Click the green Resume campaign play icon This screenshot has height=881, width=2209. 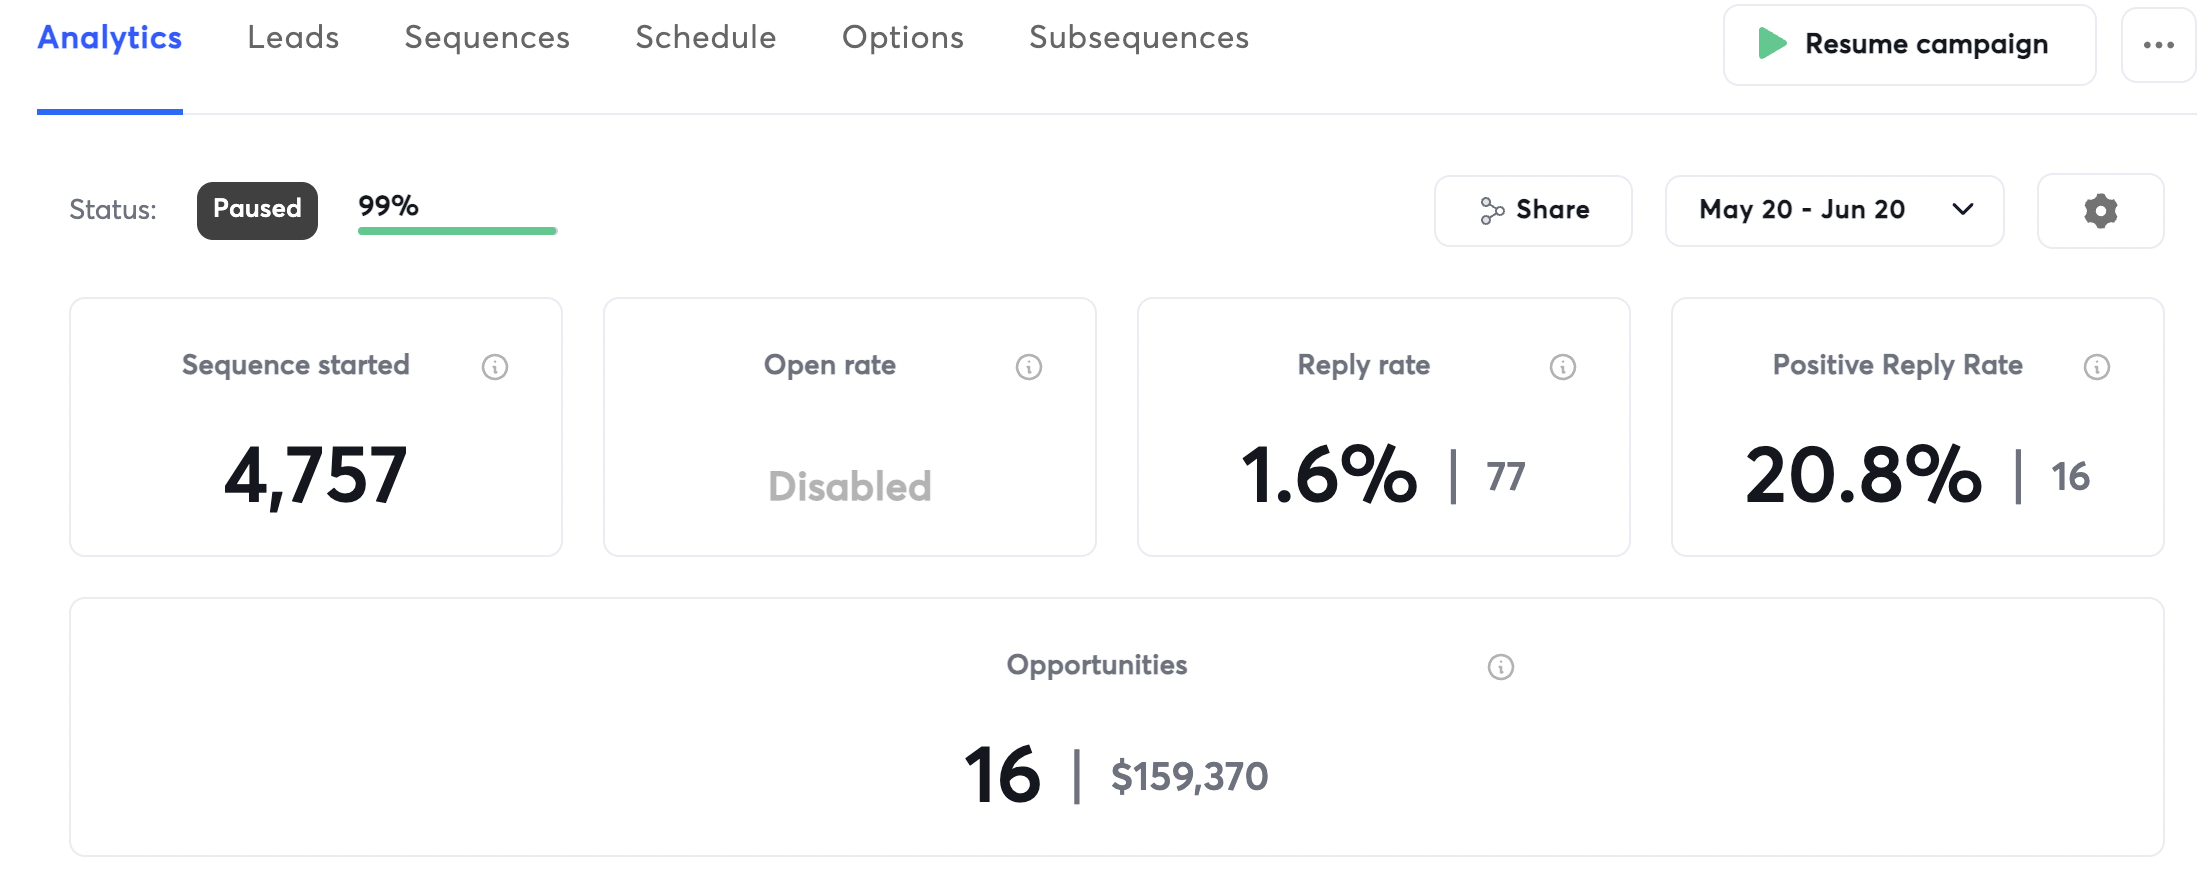[1772, 44]
